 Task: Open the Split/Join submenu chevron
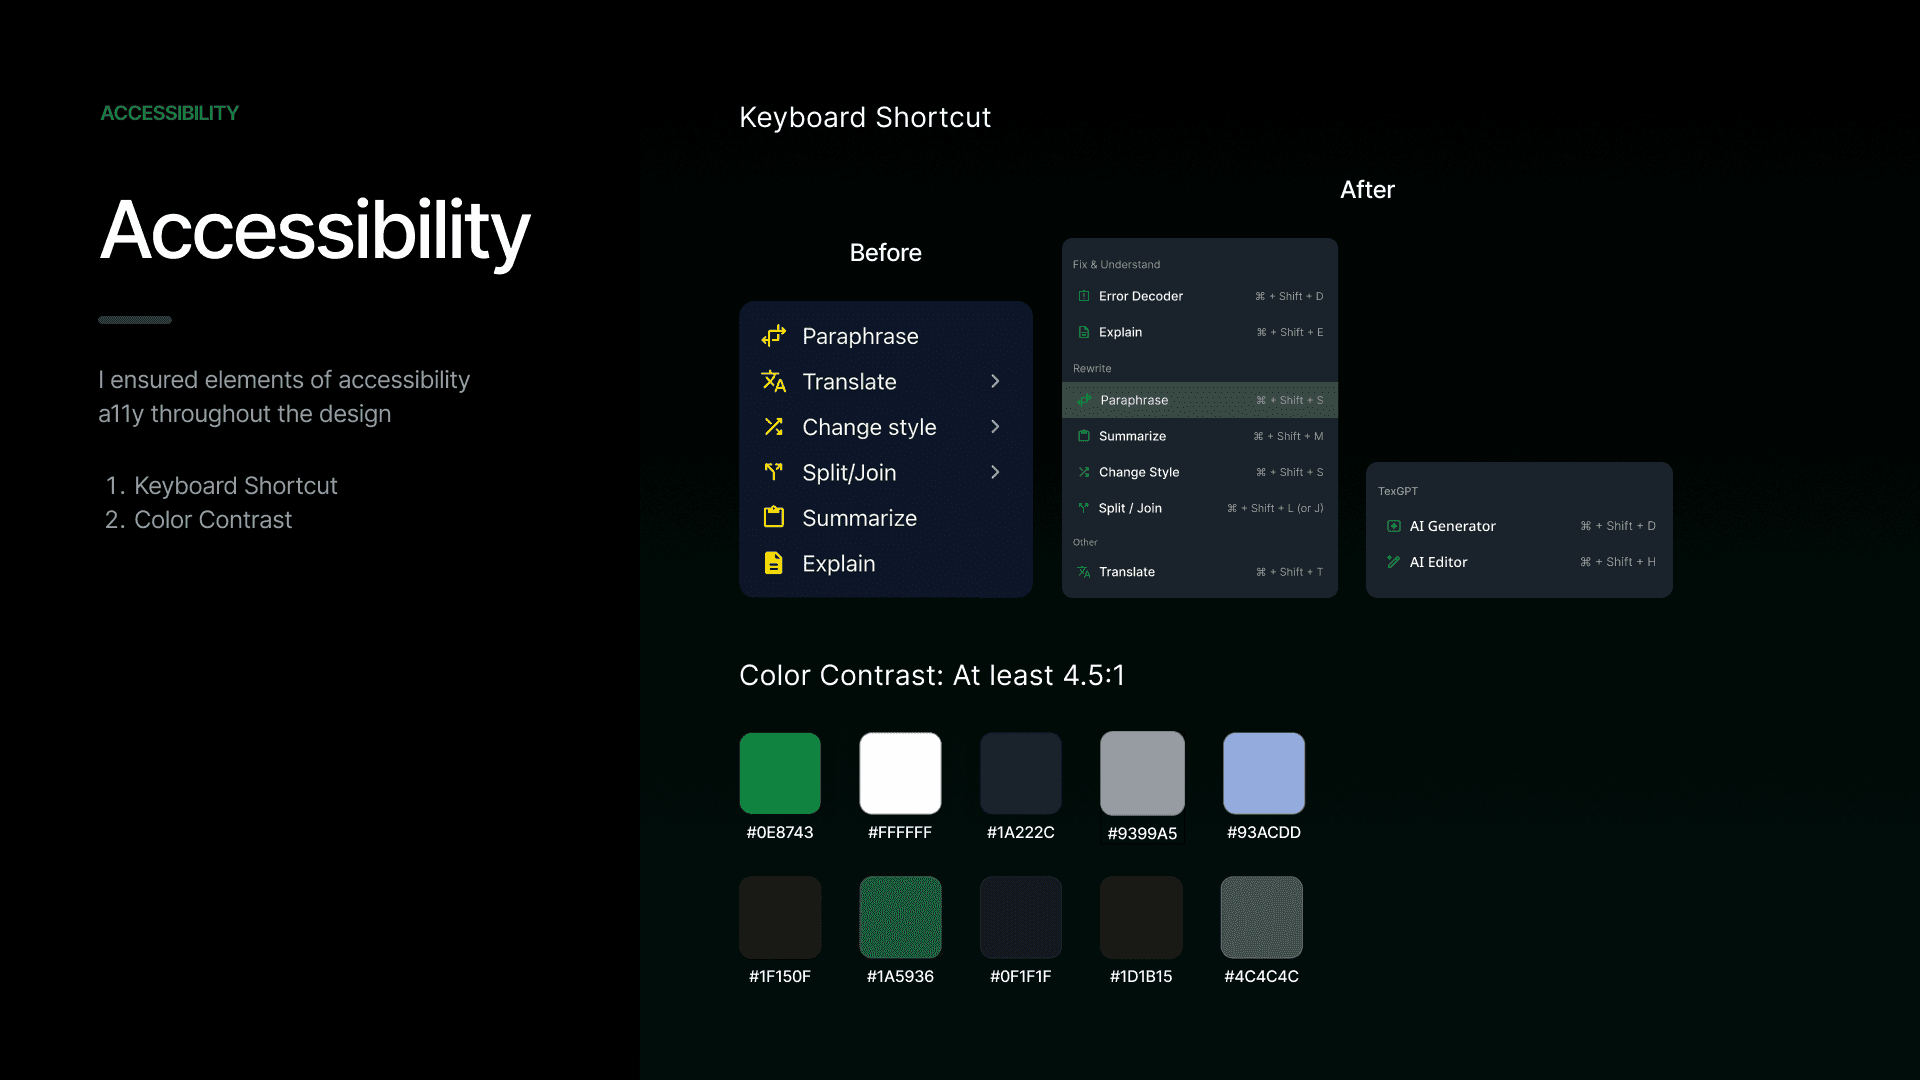point(994,472)
